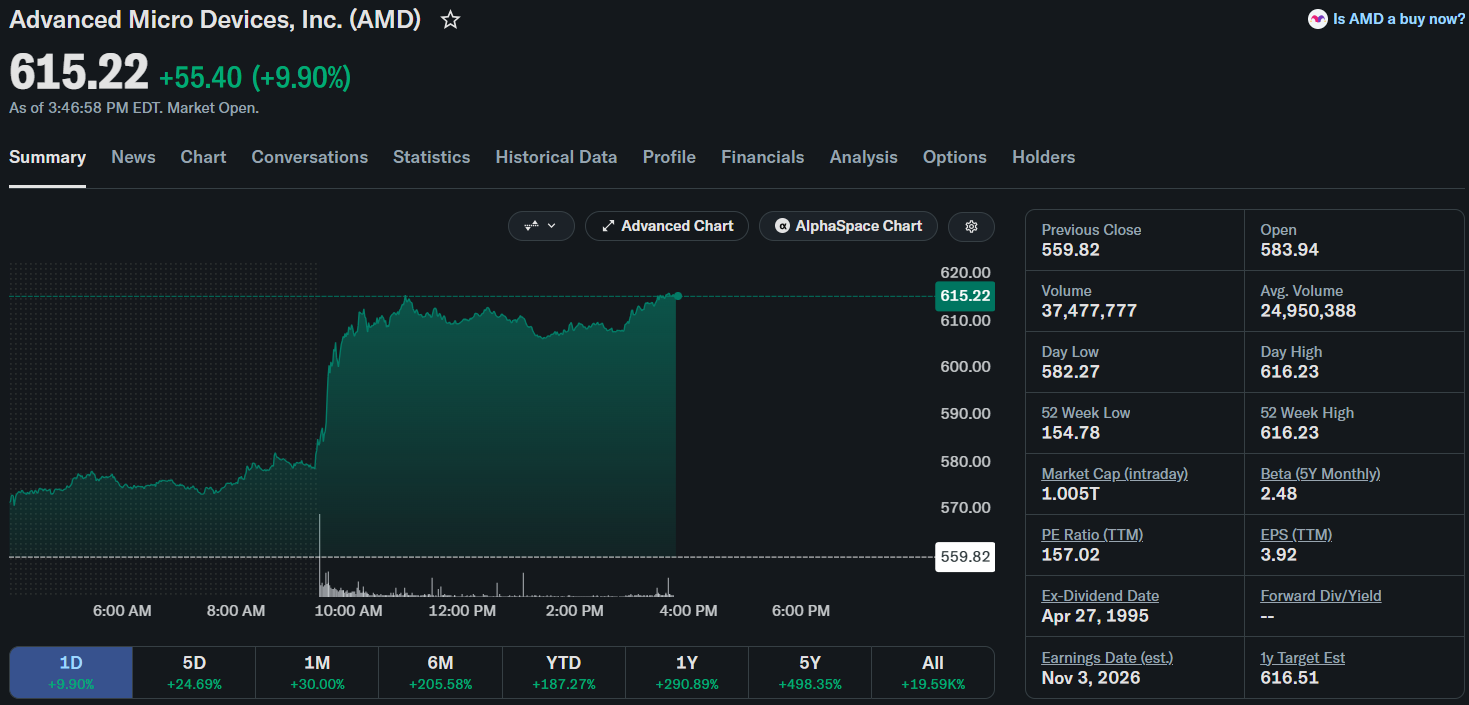Select the YTD range option

point(564,672)
